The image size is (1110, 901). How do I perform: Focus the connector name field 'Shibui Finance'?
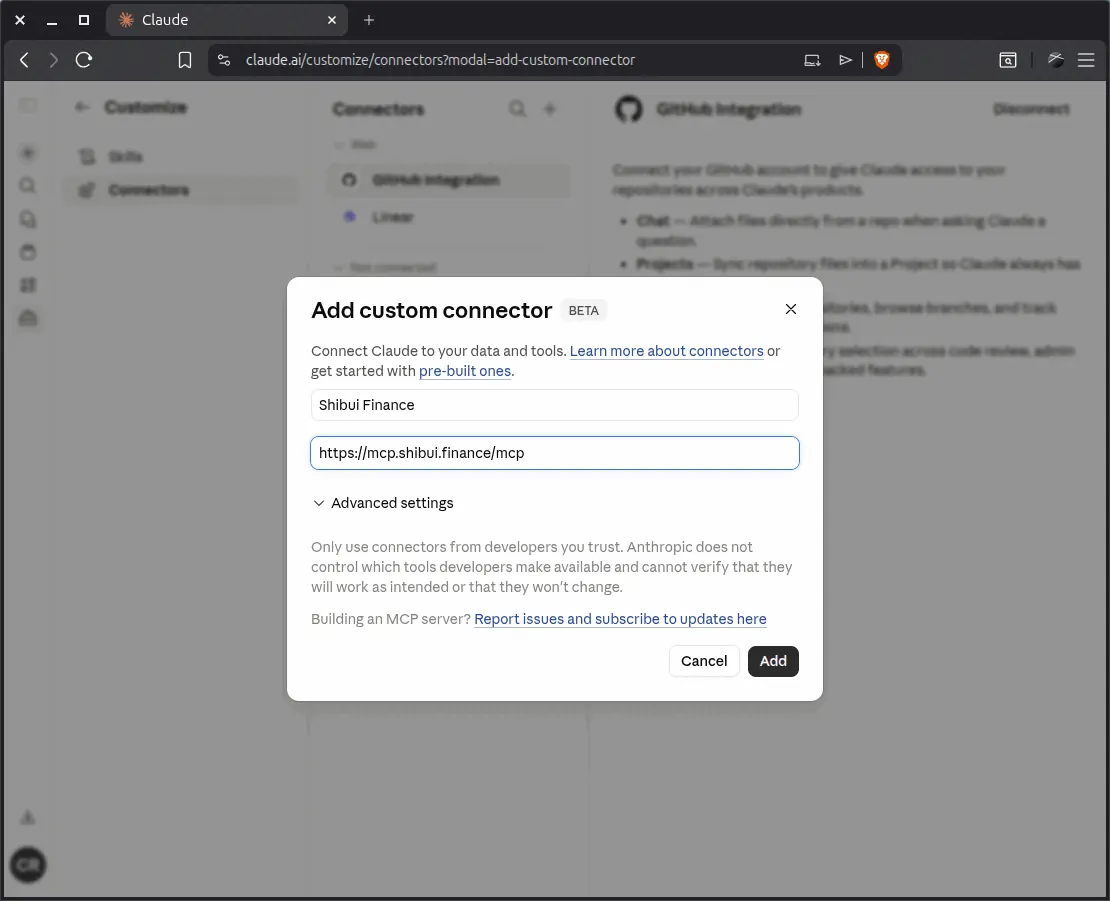click(554, 405)
